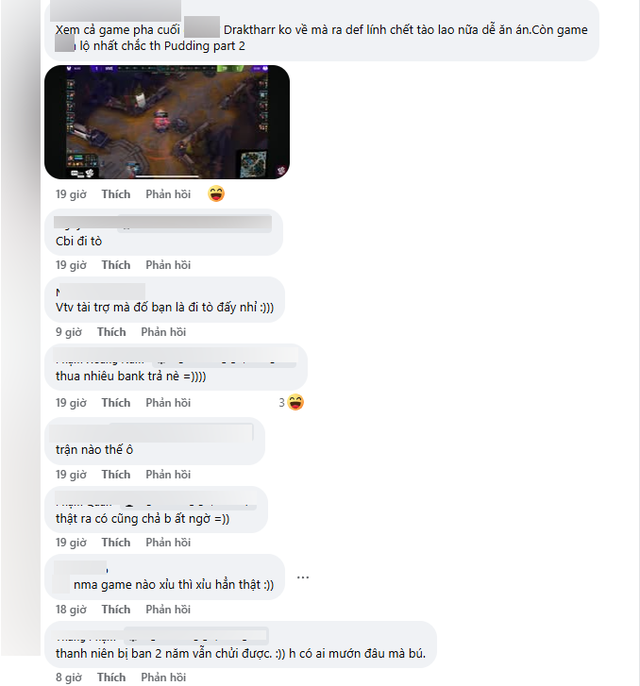This screenshot has width=640, height=686.
Task: Like the comment 'trận nào thế ô'
Action: coord(116,475)
